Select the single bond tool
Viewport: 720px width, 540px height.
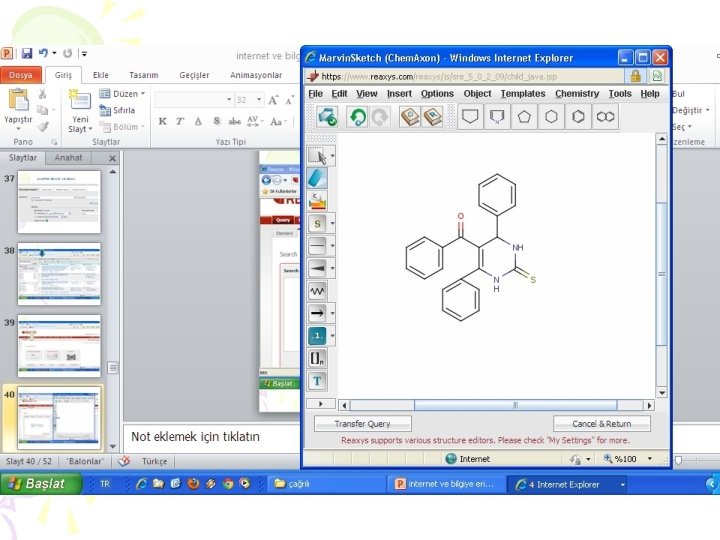coord(317,246)
